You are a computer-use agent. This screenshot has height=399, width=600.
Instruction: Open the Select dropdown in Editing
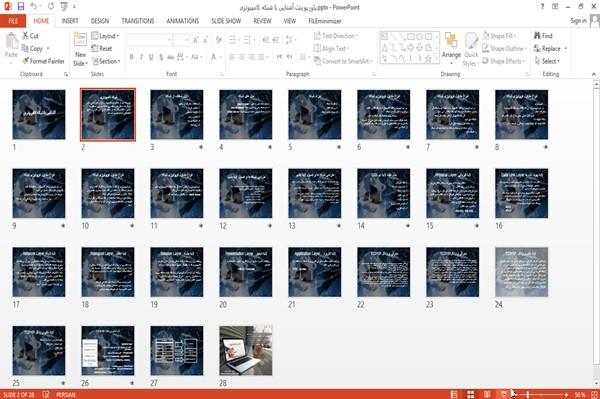tap(547, 61)
